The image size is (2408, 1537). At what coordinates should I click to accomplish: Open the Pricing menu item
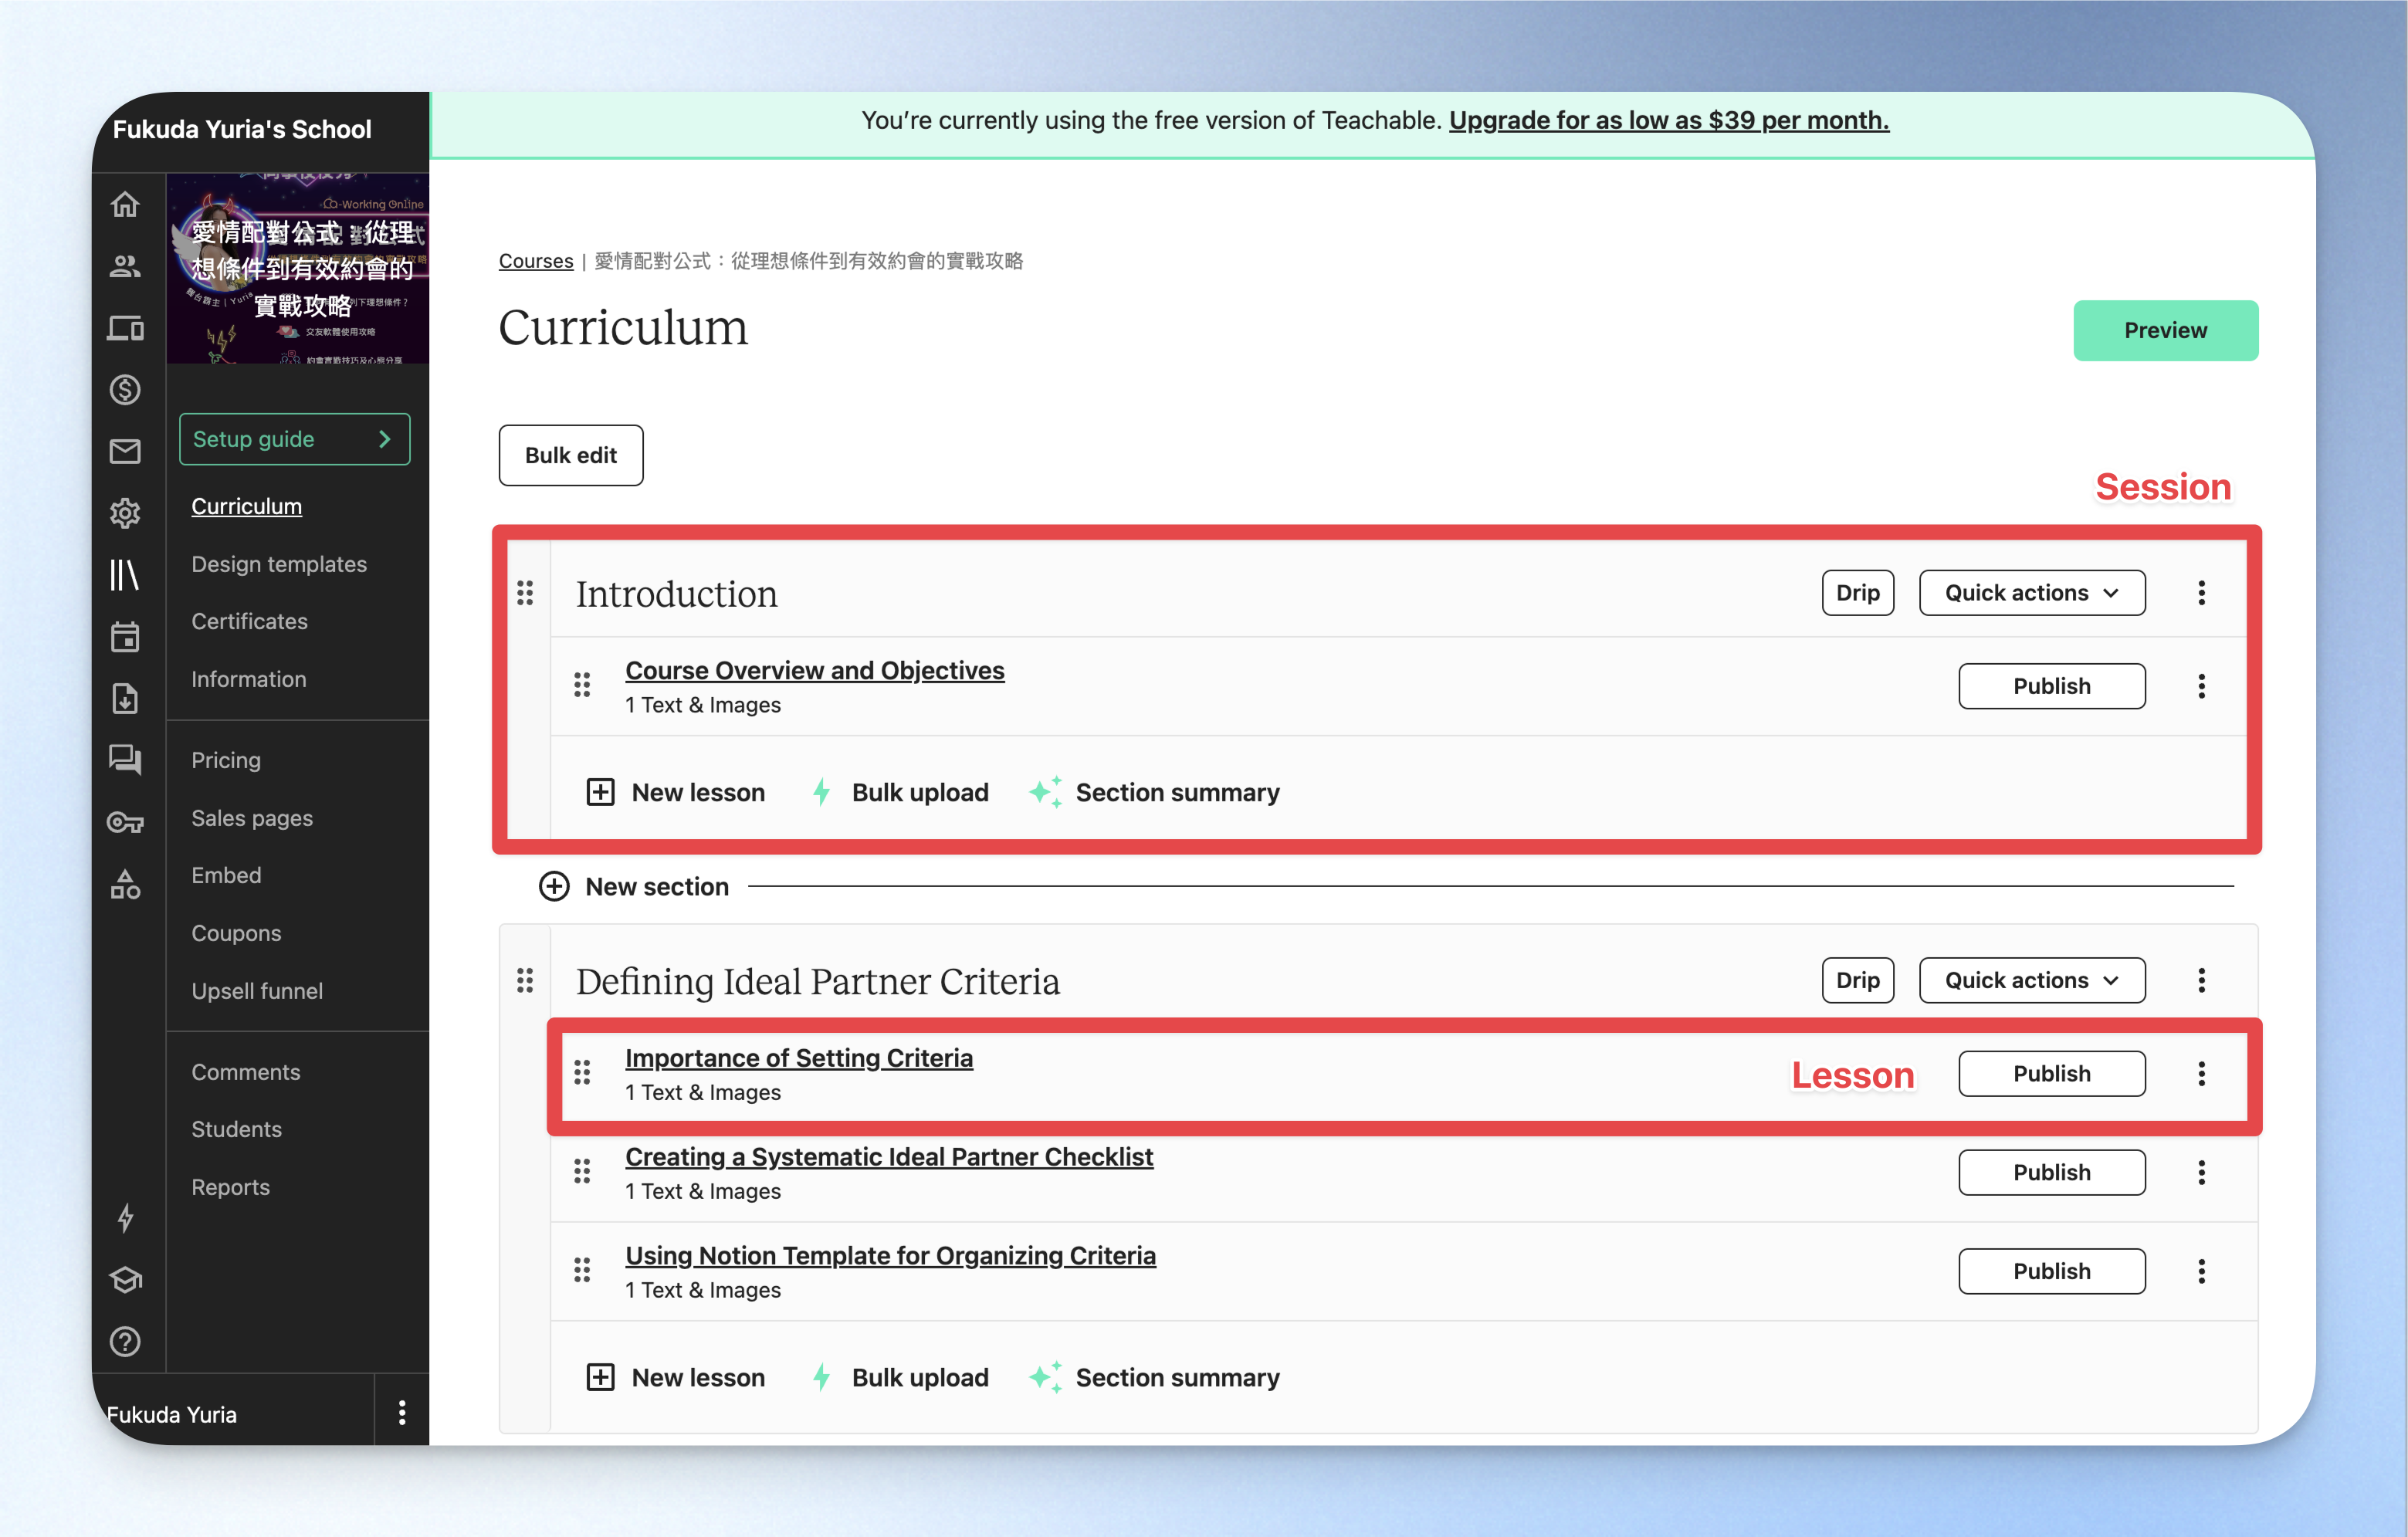pos(226,760)
